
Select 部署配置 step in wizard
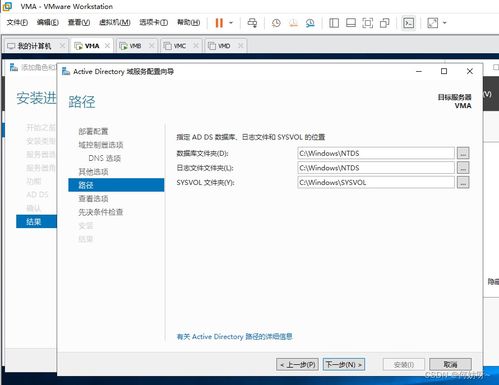click(93, 131)
